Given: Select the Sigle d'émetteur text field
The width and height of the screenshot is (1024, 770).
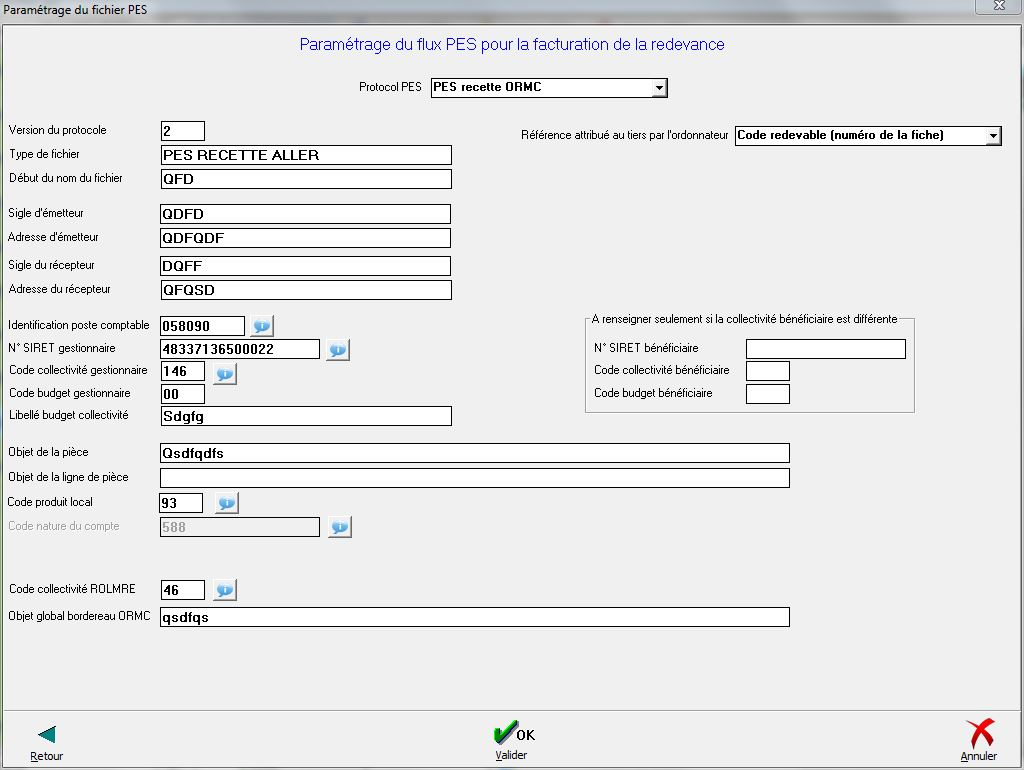Looking at the screenshot, I should coord(305,214).
